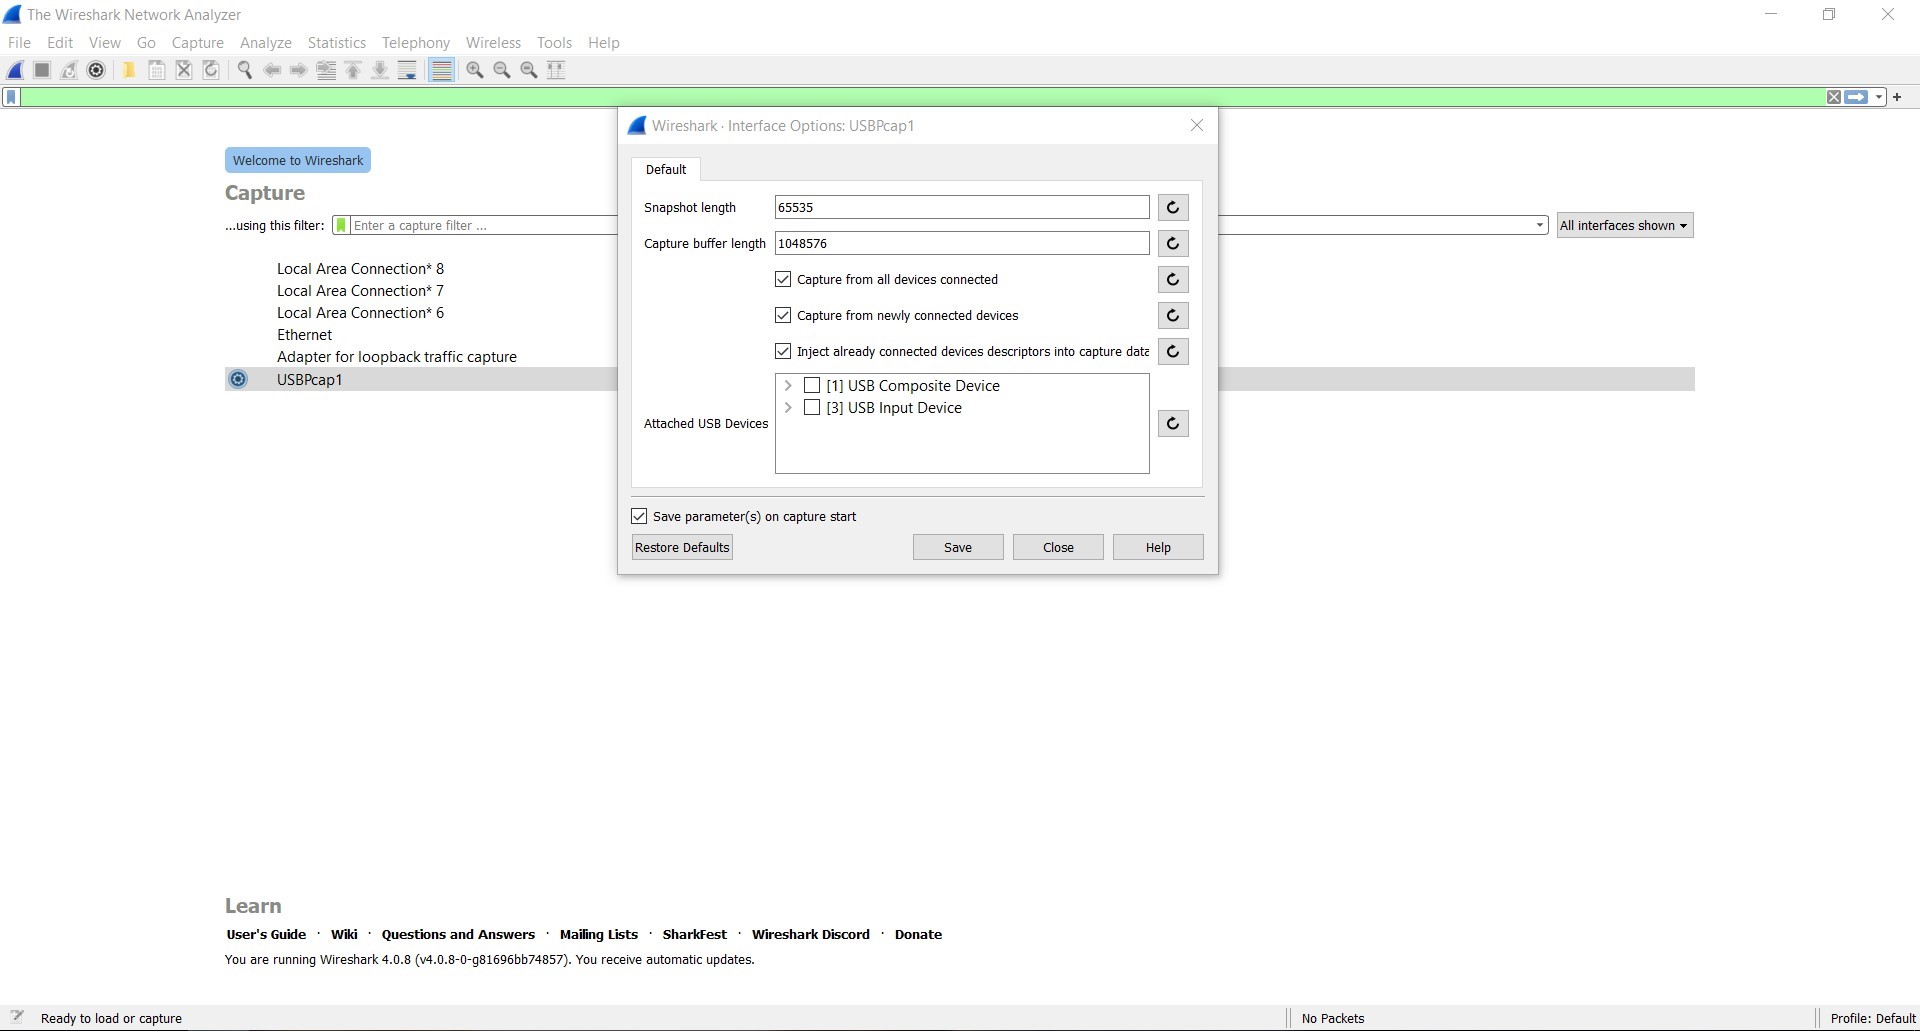Open the View menu

pyautogui.click(x=105, y=43)
